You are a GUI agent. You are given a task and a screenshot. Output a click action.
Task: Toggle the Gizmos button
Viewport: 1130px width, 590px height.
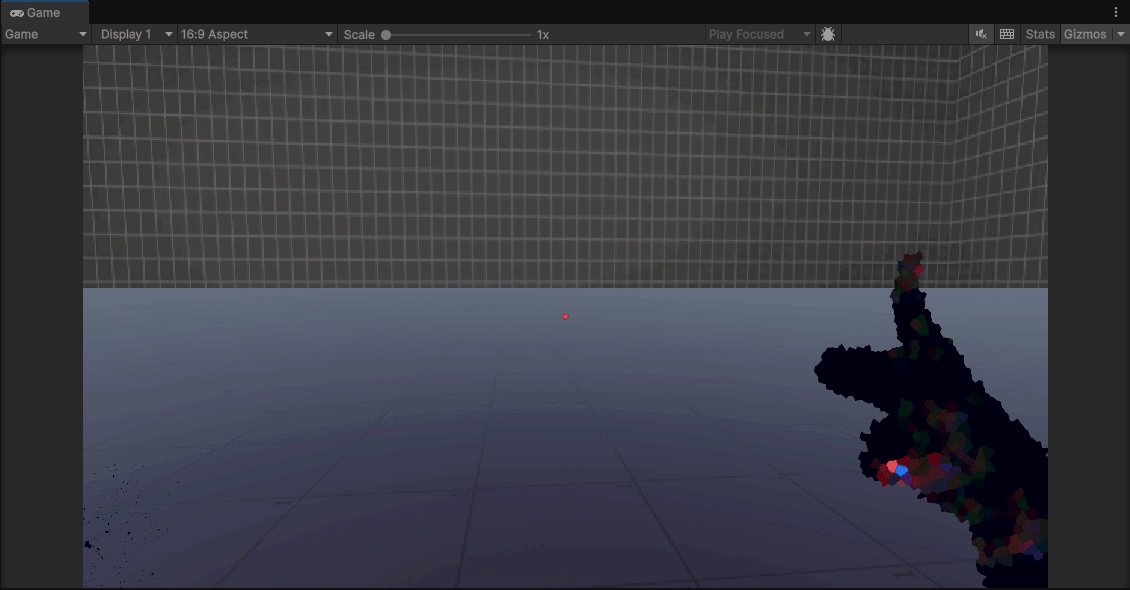[x=1085, y=34]
